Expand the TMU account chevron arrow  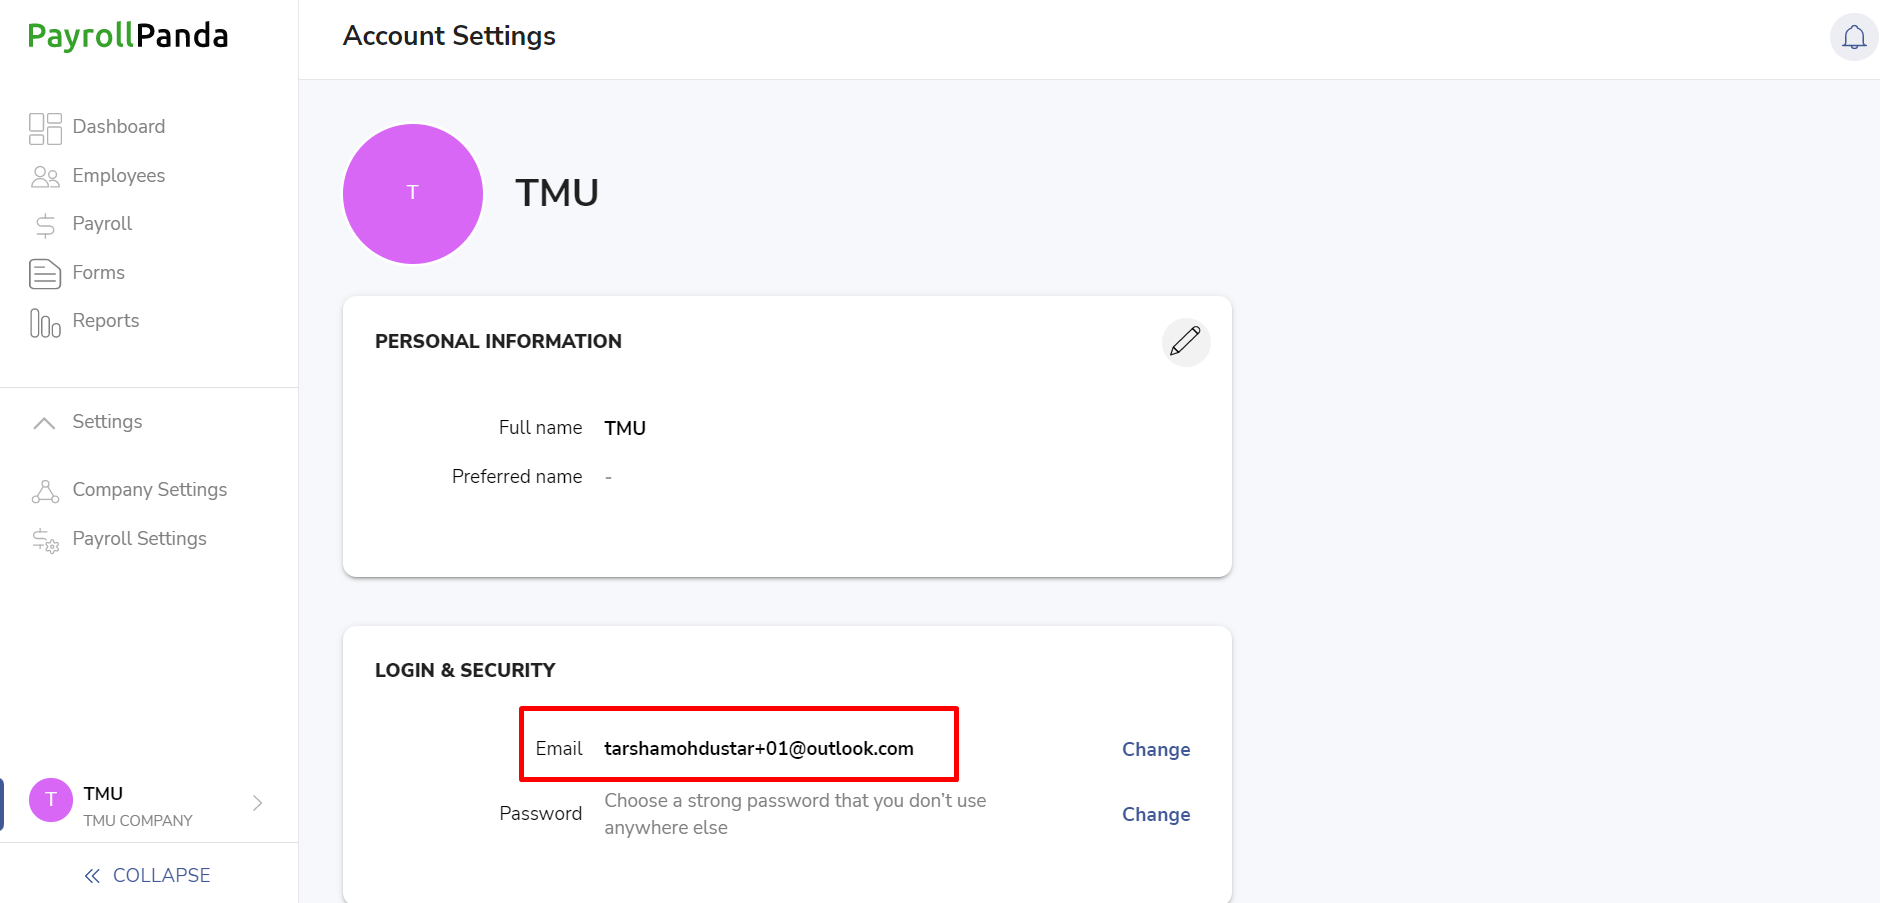pos(257,803)
